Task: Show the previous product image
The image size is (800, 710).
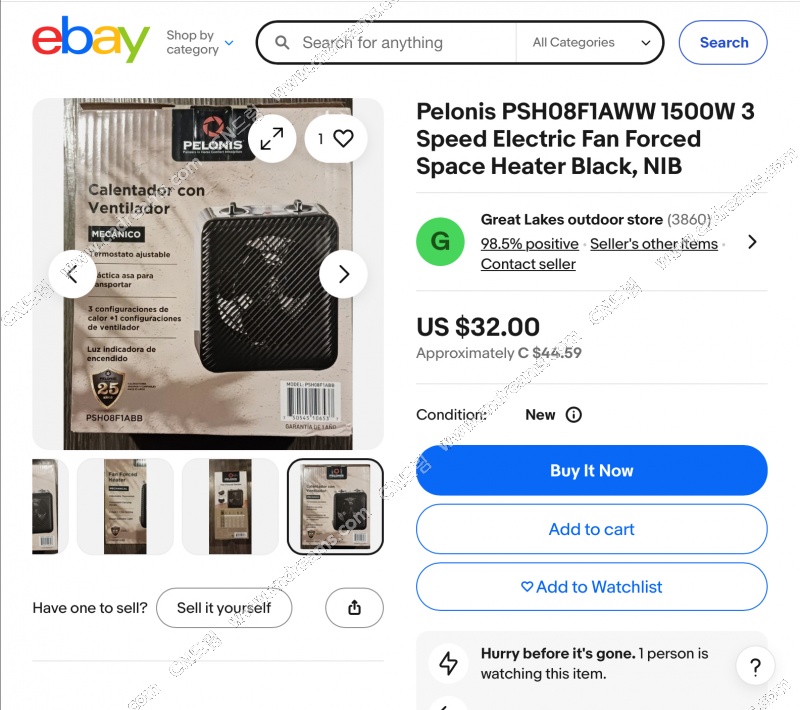Action: [x=73, y=274]
